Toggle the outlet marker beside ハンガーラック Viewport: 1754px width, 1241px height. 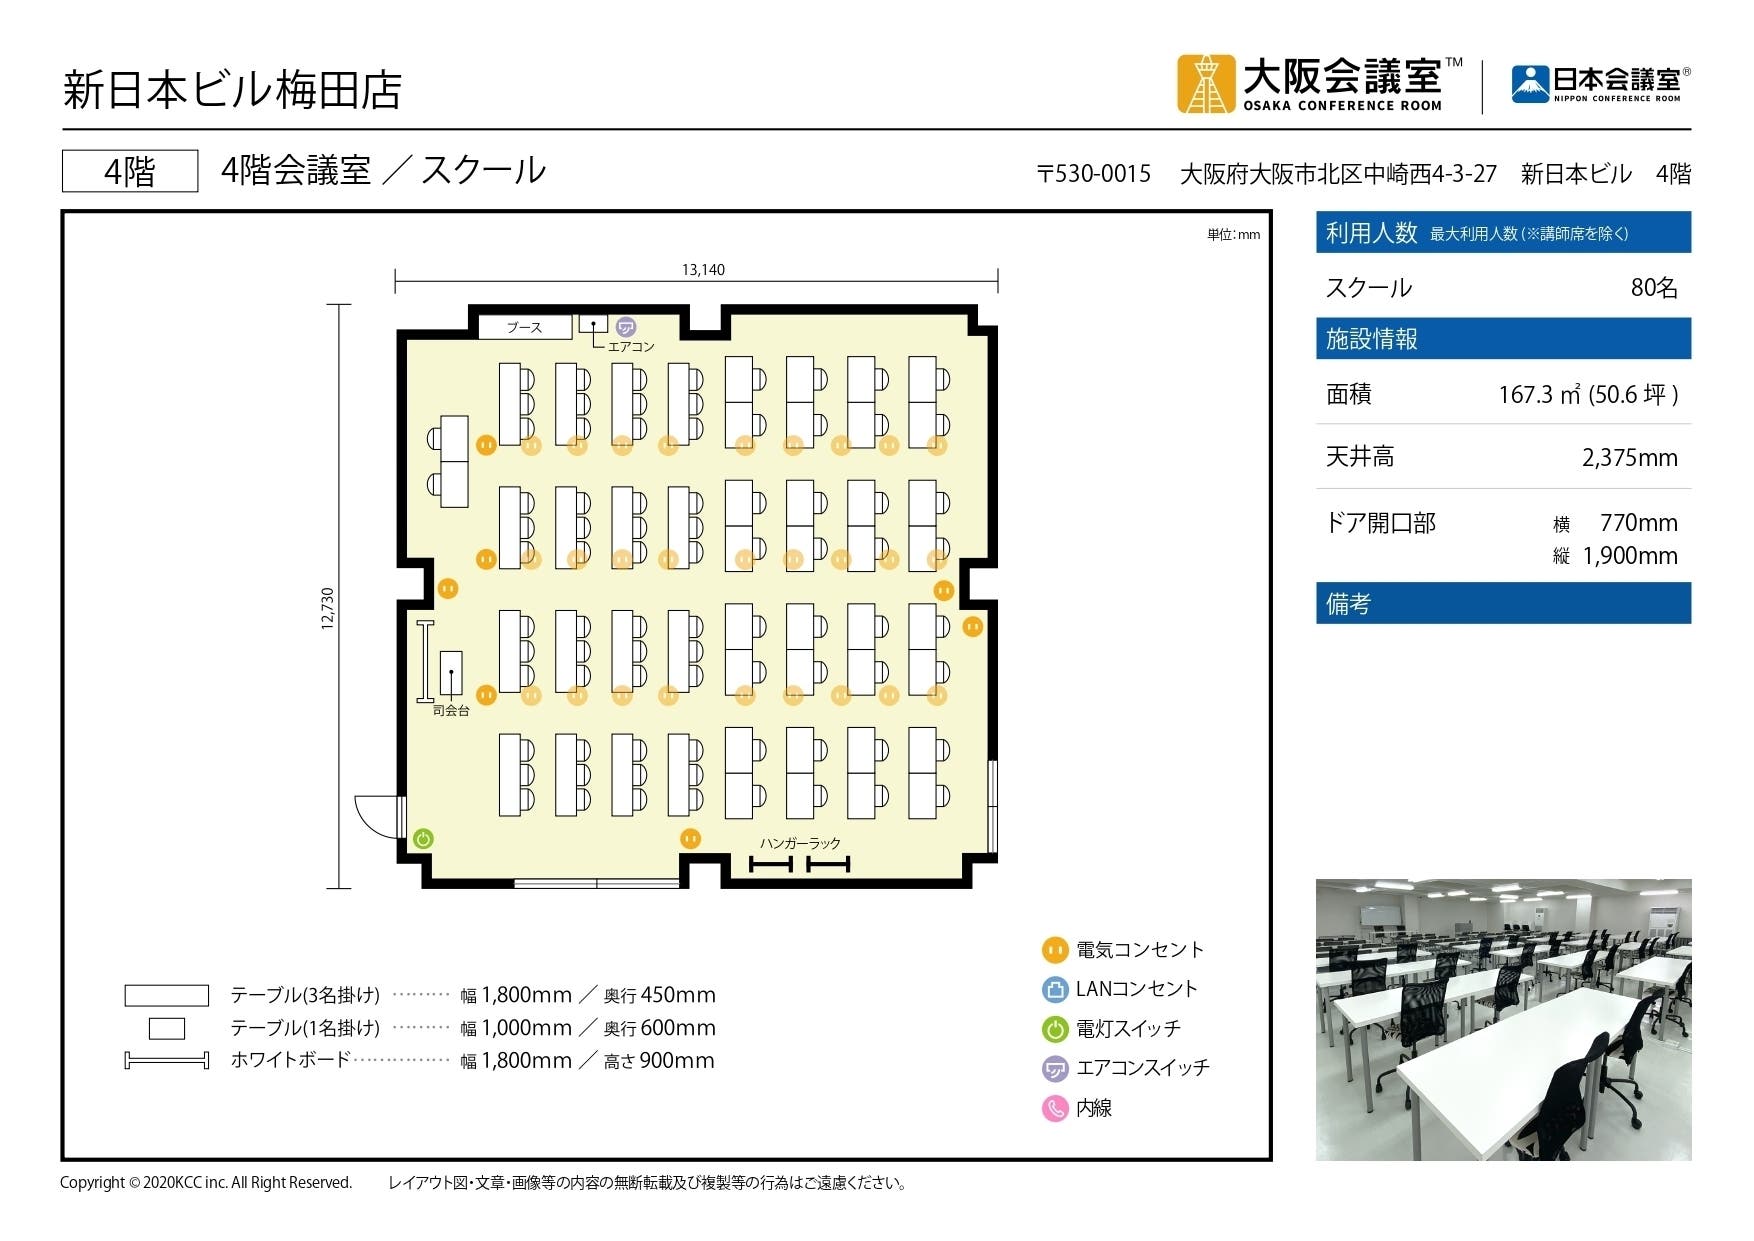click(690, 838)
